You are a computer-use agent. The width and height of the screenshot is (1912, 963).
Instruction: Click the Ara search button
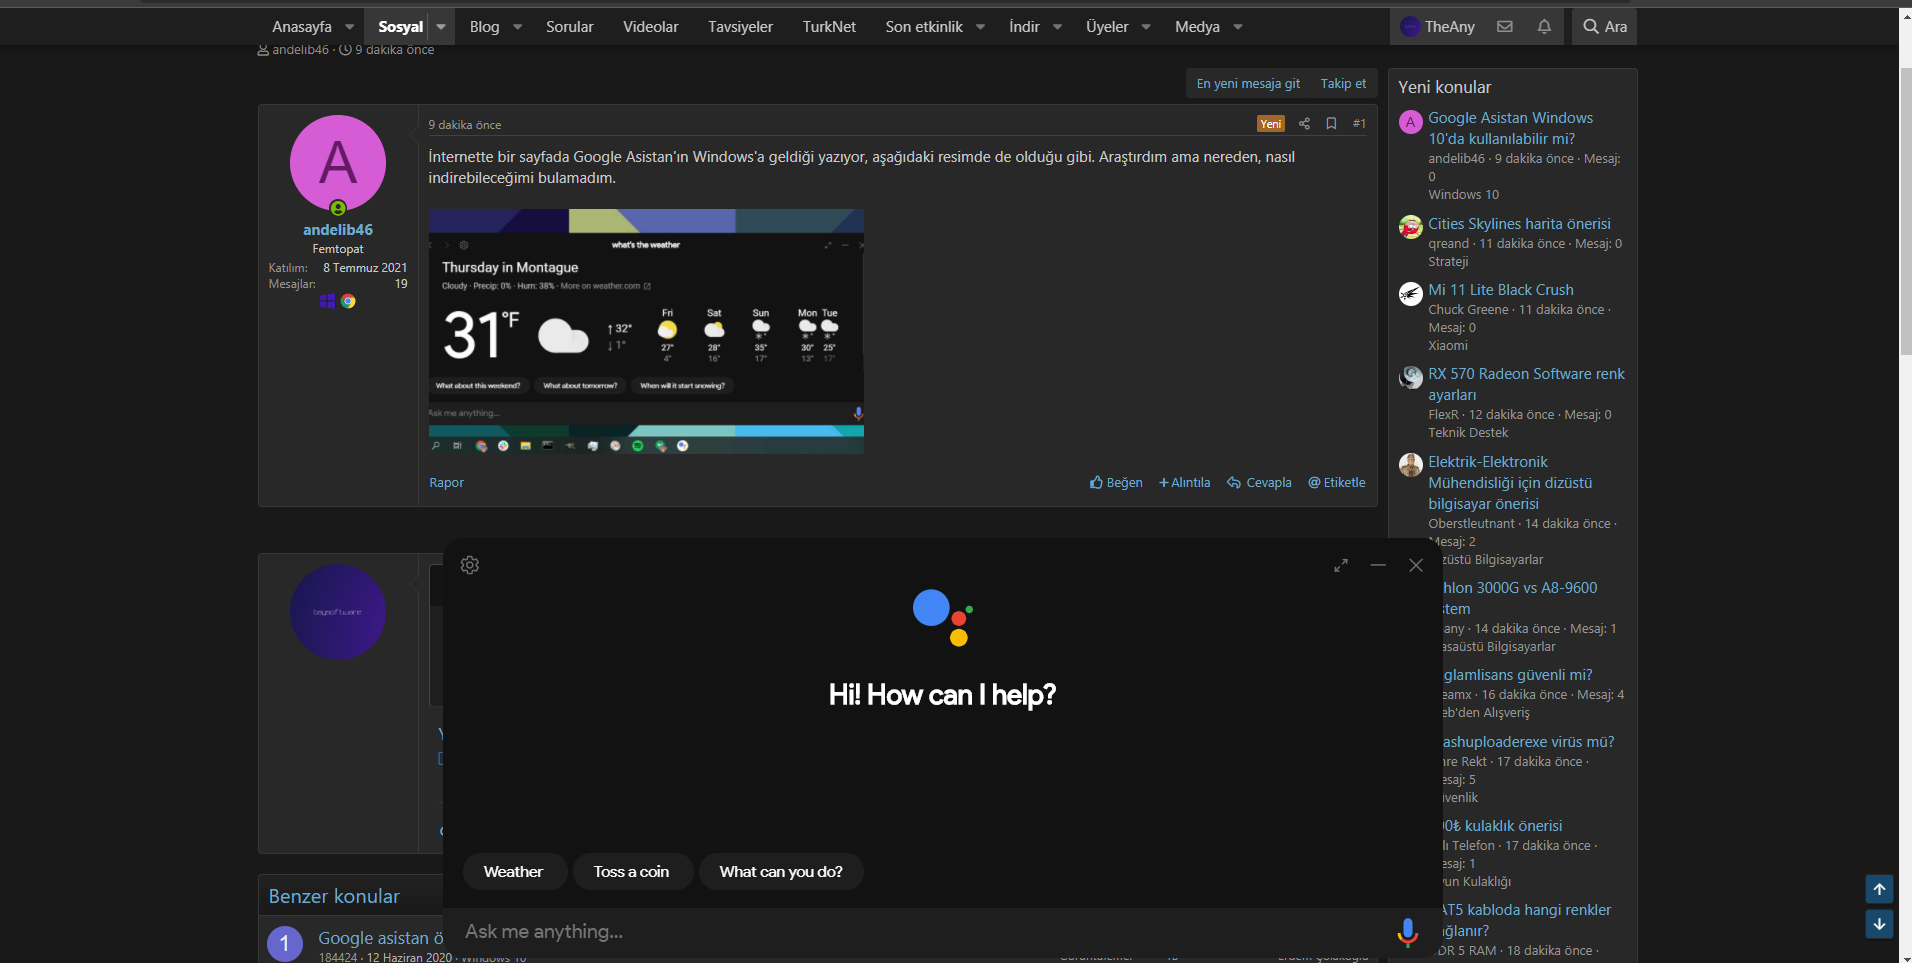(1605, 27)
